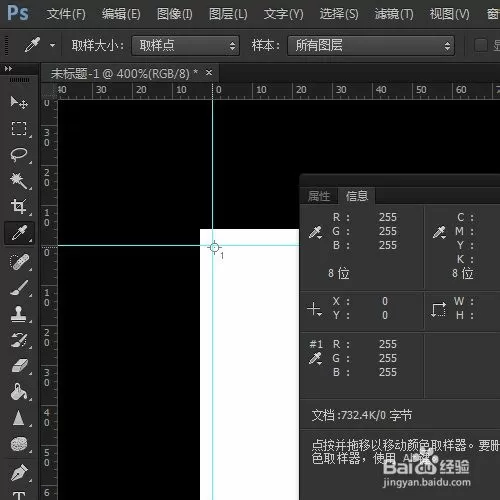Open the 图像(I) menu
Screen dimensions: 500x500
tap(175, 14)
